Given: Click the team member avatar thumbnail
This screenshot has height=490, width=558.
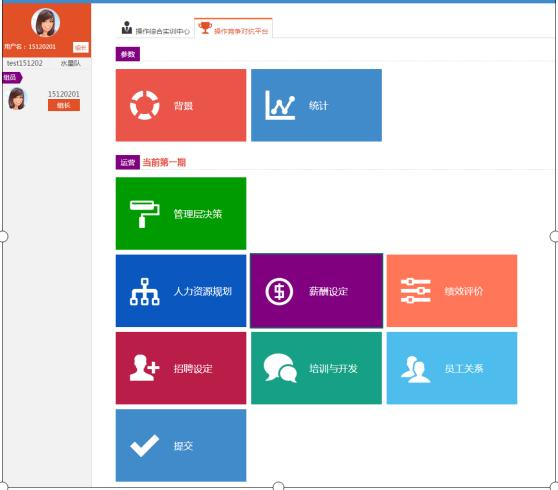Looking at the screenshot, I should 17,99.
